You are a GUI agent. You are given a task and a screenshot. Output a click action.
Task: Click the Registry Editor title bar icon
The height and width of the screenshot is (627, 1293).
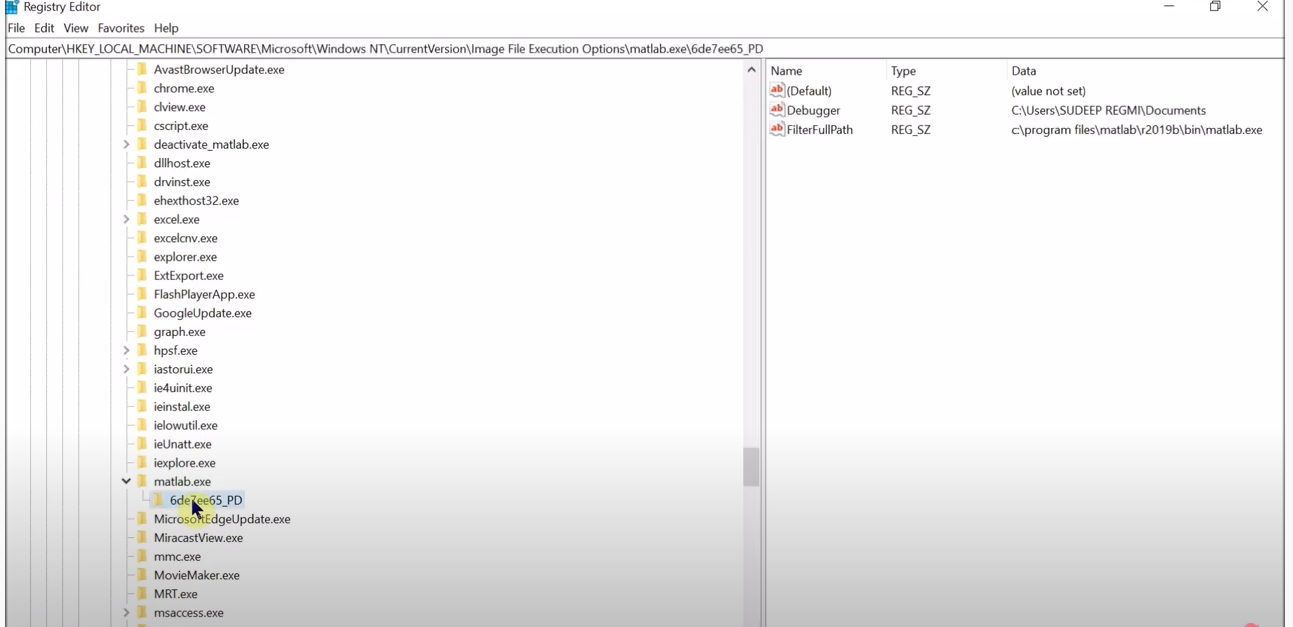[x=11, y=7]
